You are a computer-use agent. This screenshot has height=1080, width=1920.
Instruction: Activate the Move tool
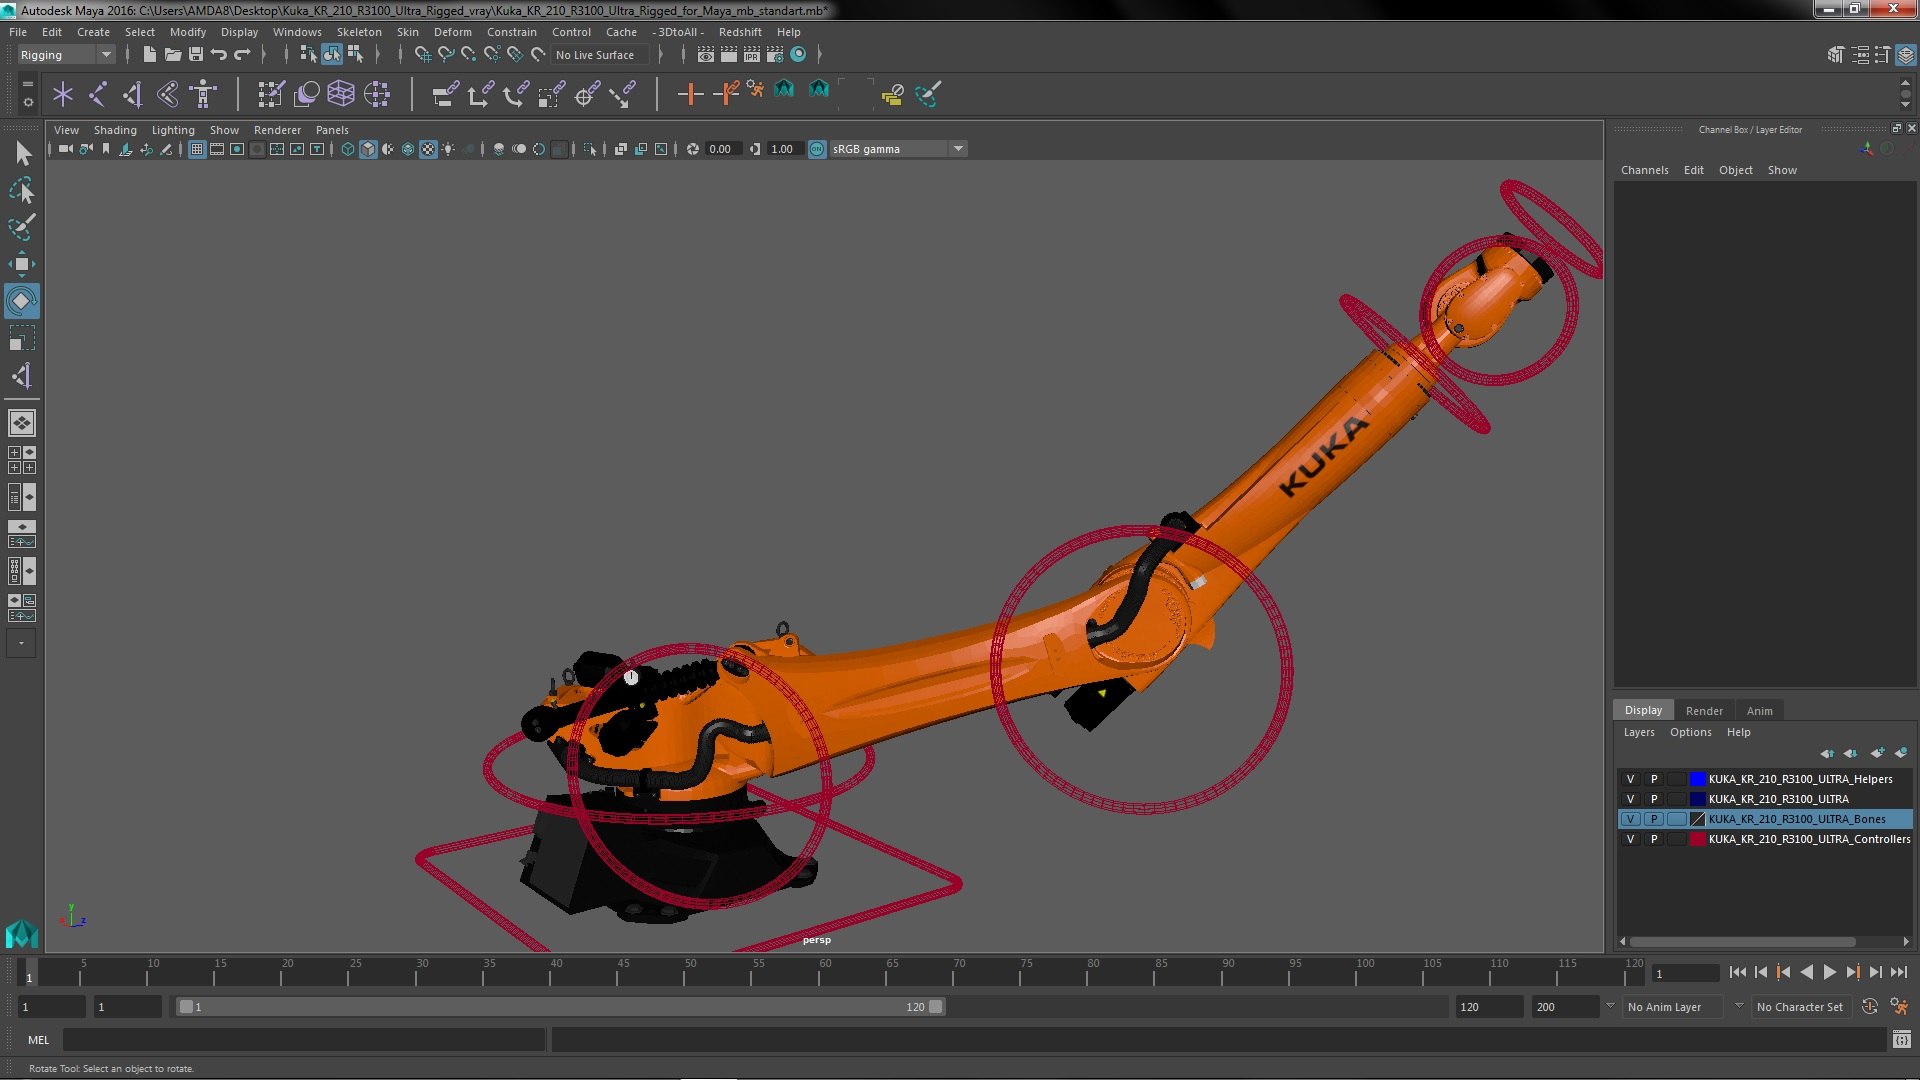click(22, 264)
